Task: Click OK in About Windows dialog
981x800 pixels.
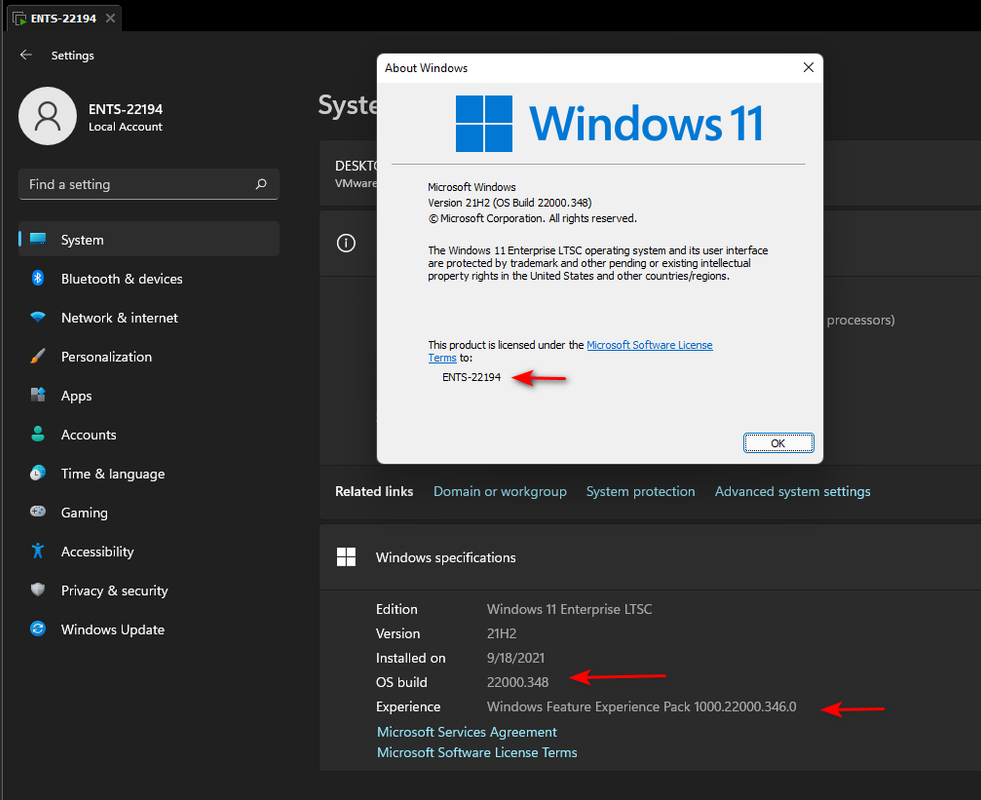Action: pos(778,443)
